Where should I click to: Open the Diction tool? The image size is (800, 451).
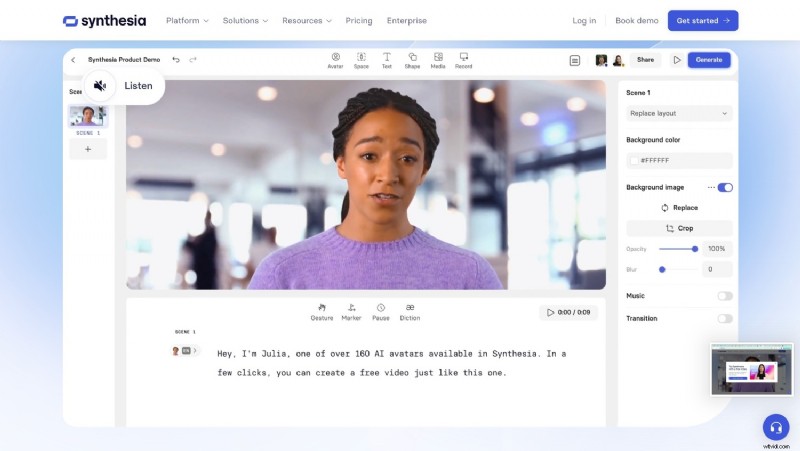click(410, 312)
